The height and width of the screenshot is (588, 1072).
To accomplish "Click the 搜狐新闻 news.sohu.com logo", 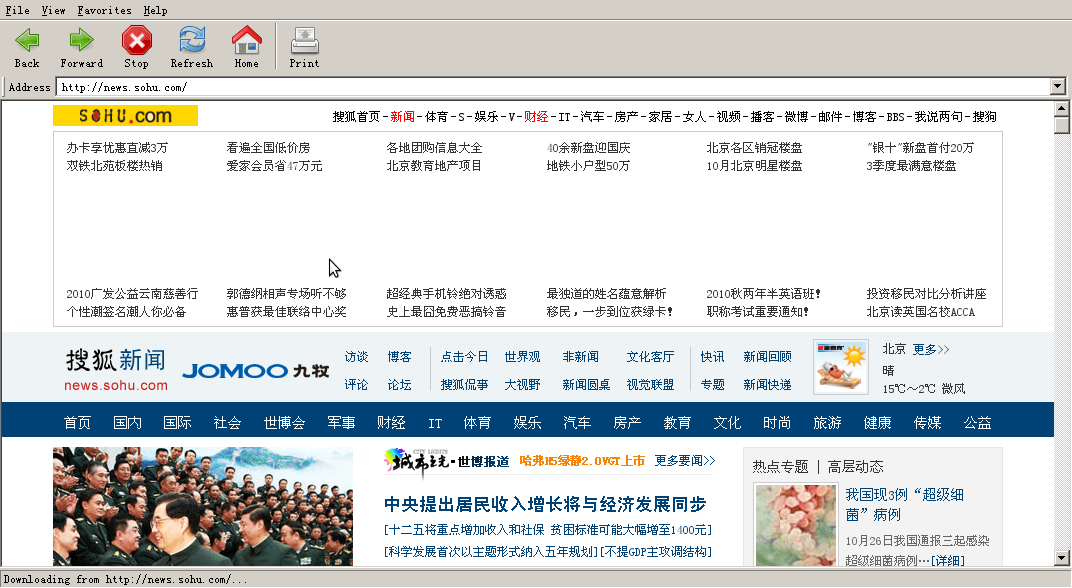I will tap(116, 370).
